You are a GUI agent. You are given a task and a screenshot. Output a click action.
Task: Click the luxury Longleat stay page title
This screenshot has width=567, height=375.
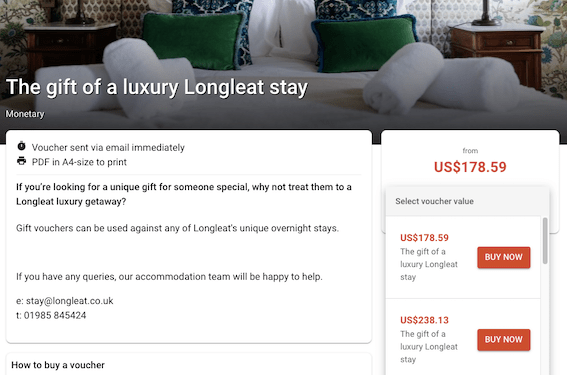(157, 87)
